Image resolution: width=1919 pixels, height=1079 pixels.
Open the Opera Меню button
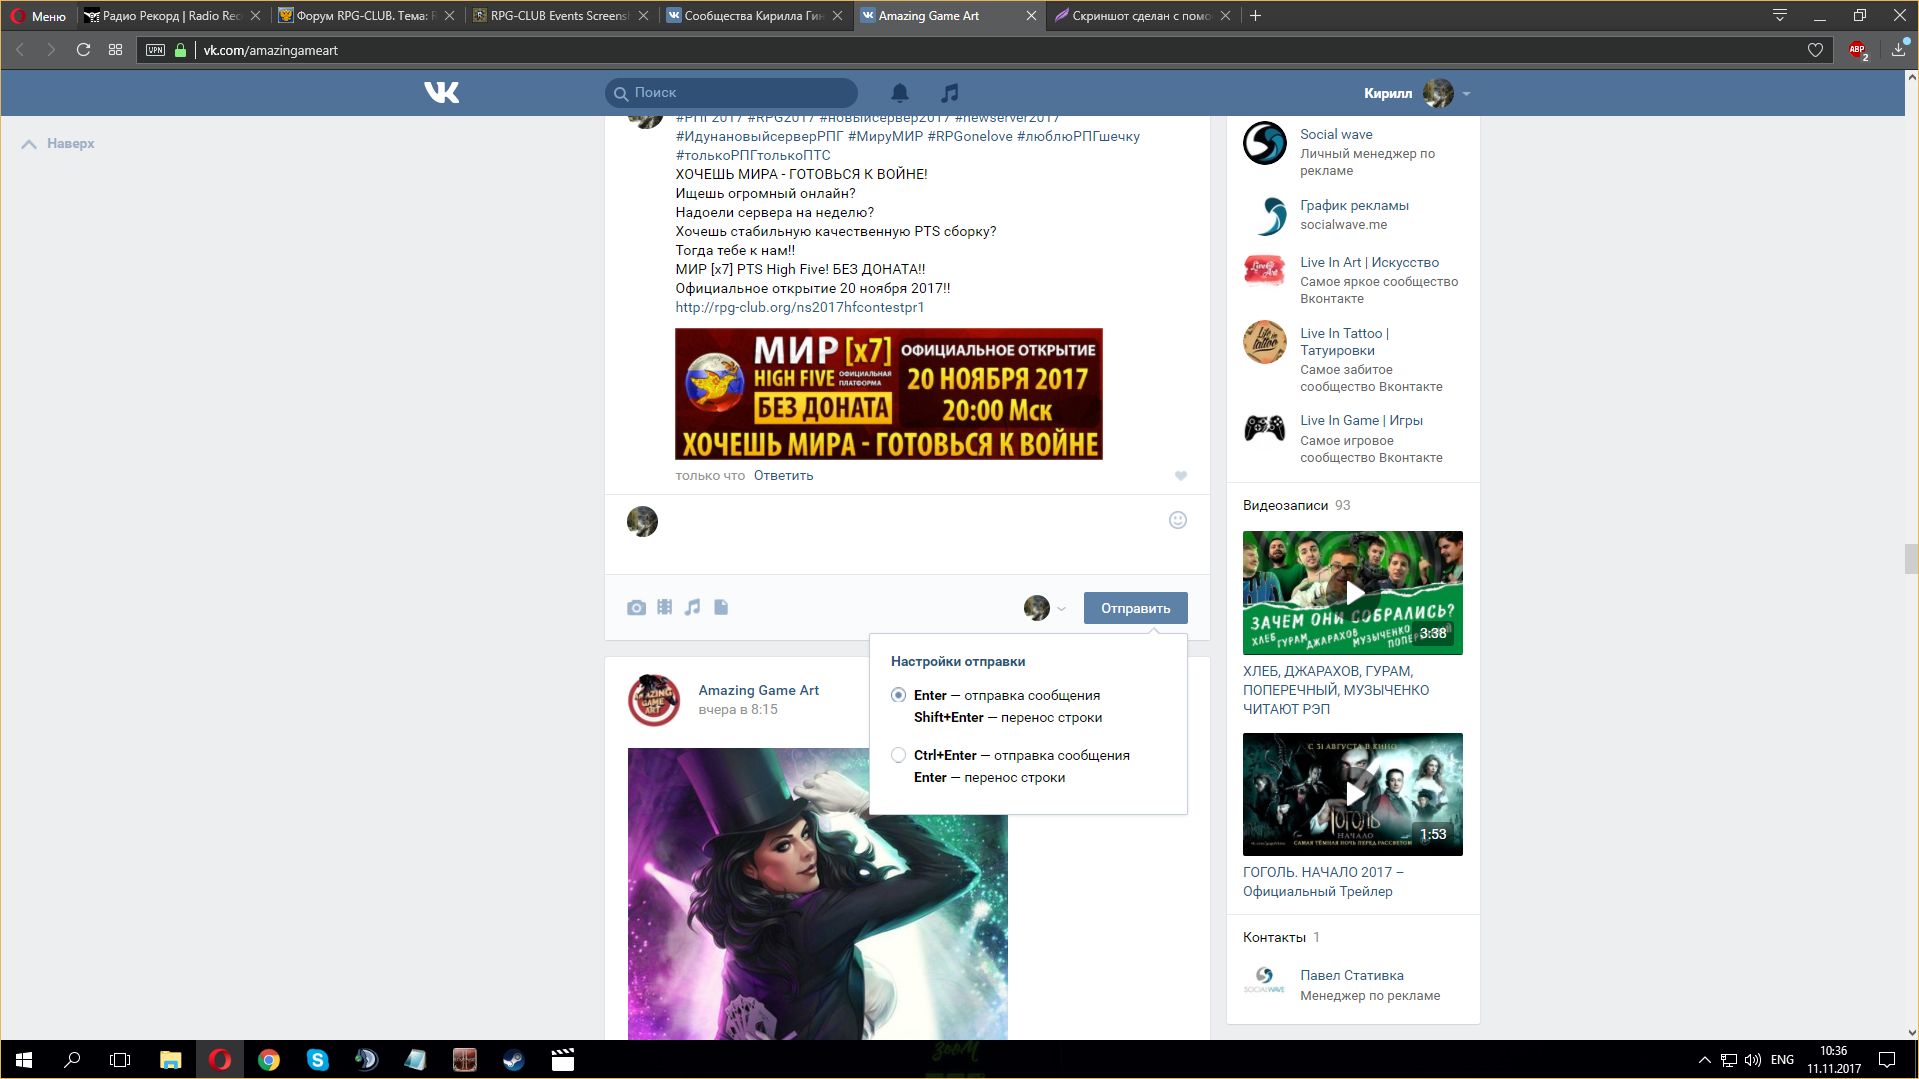click(39, 16)
